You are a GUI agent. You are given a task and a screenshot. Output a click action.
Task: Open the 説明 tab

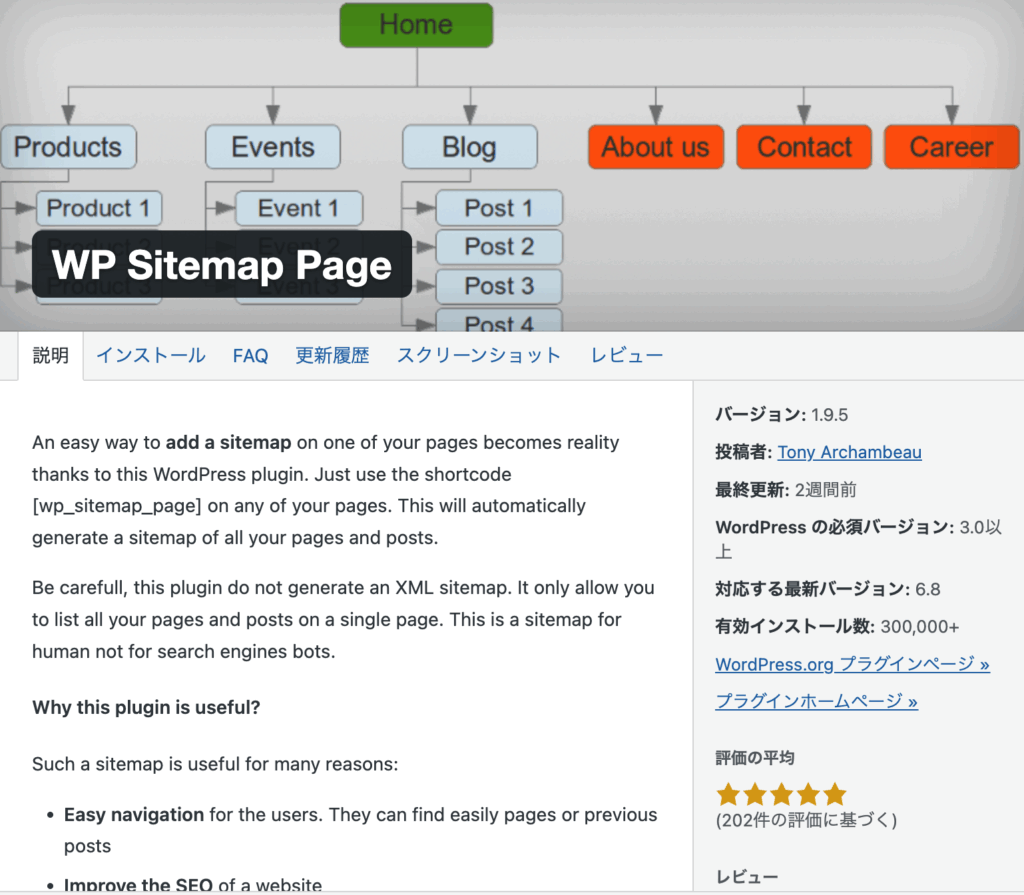[x=50, y=355]
